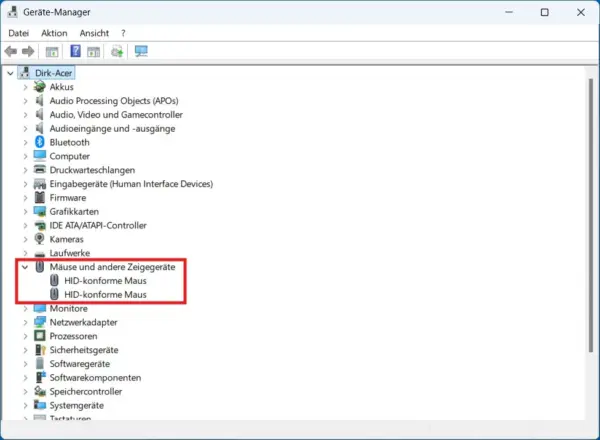Select the Softwaregeräte label
The width and height of the screenshot is (600, 440).
(80, 364)
